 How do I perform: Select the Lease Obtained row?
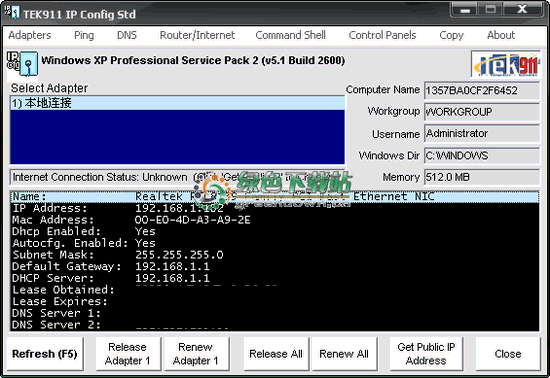(275, 290)
